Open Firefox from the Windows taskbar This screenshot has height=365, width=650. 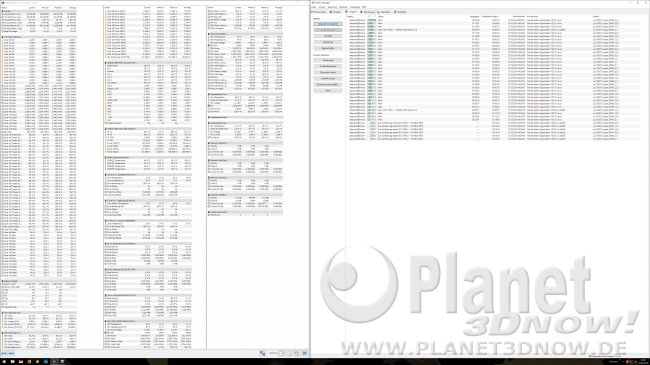pyautogui.click(x=29, y=362)
